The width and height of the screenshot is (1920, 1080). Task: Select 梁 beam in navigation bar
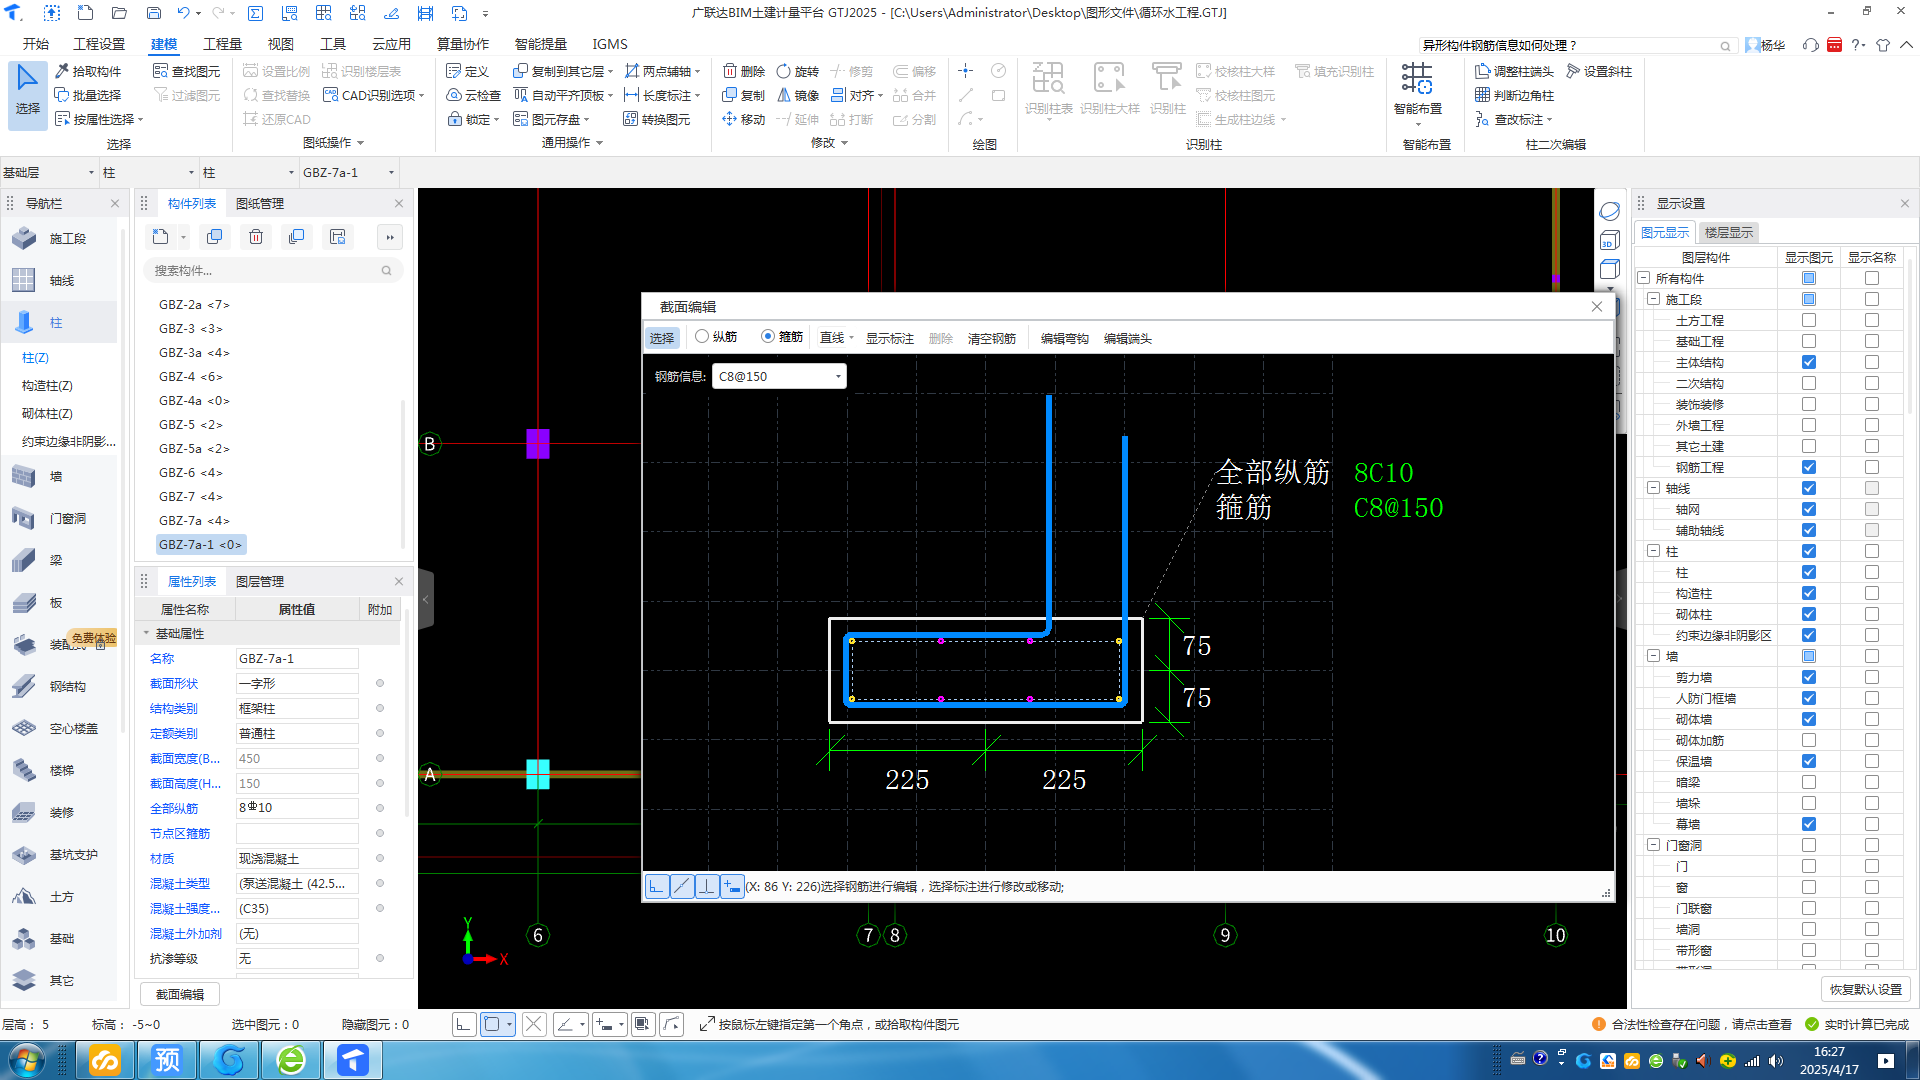pyautogui.click(x=56, y=560)
